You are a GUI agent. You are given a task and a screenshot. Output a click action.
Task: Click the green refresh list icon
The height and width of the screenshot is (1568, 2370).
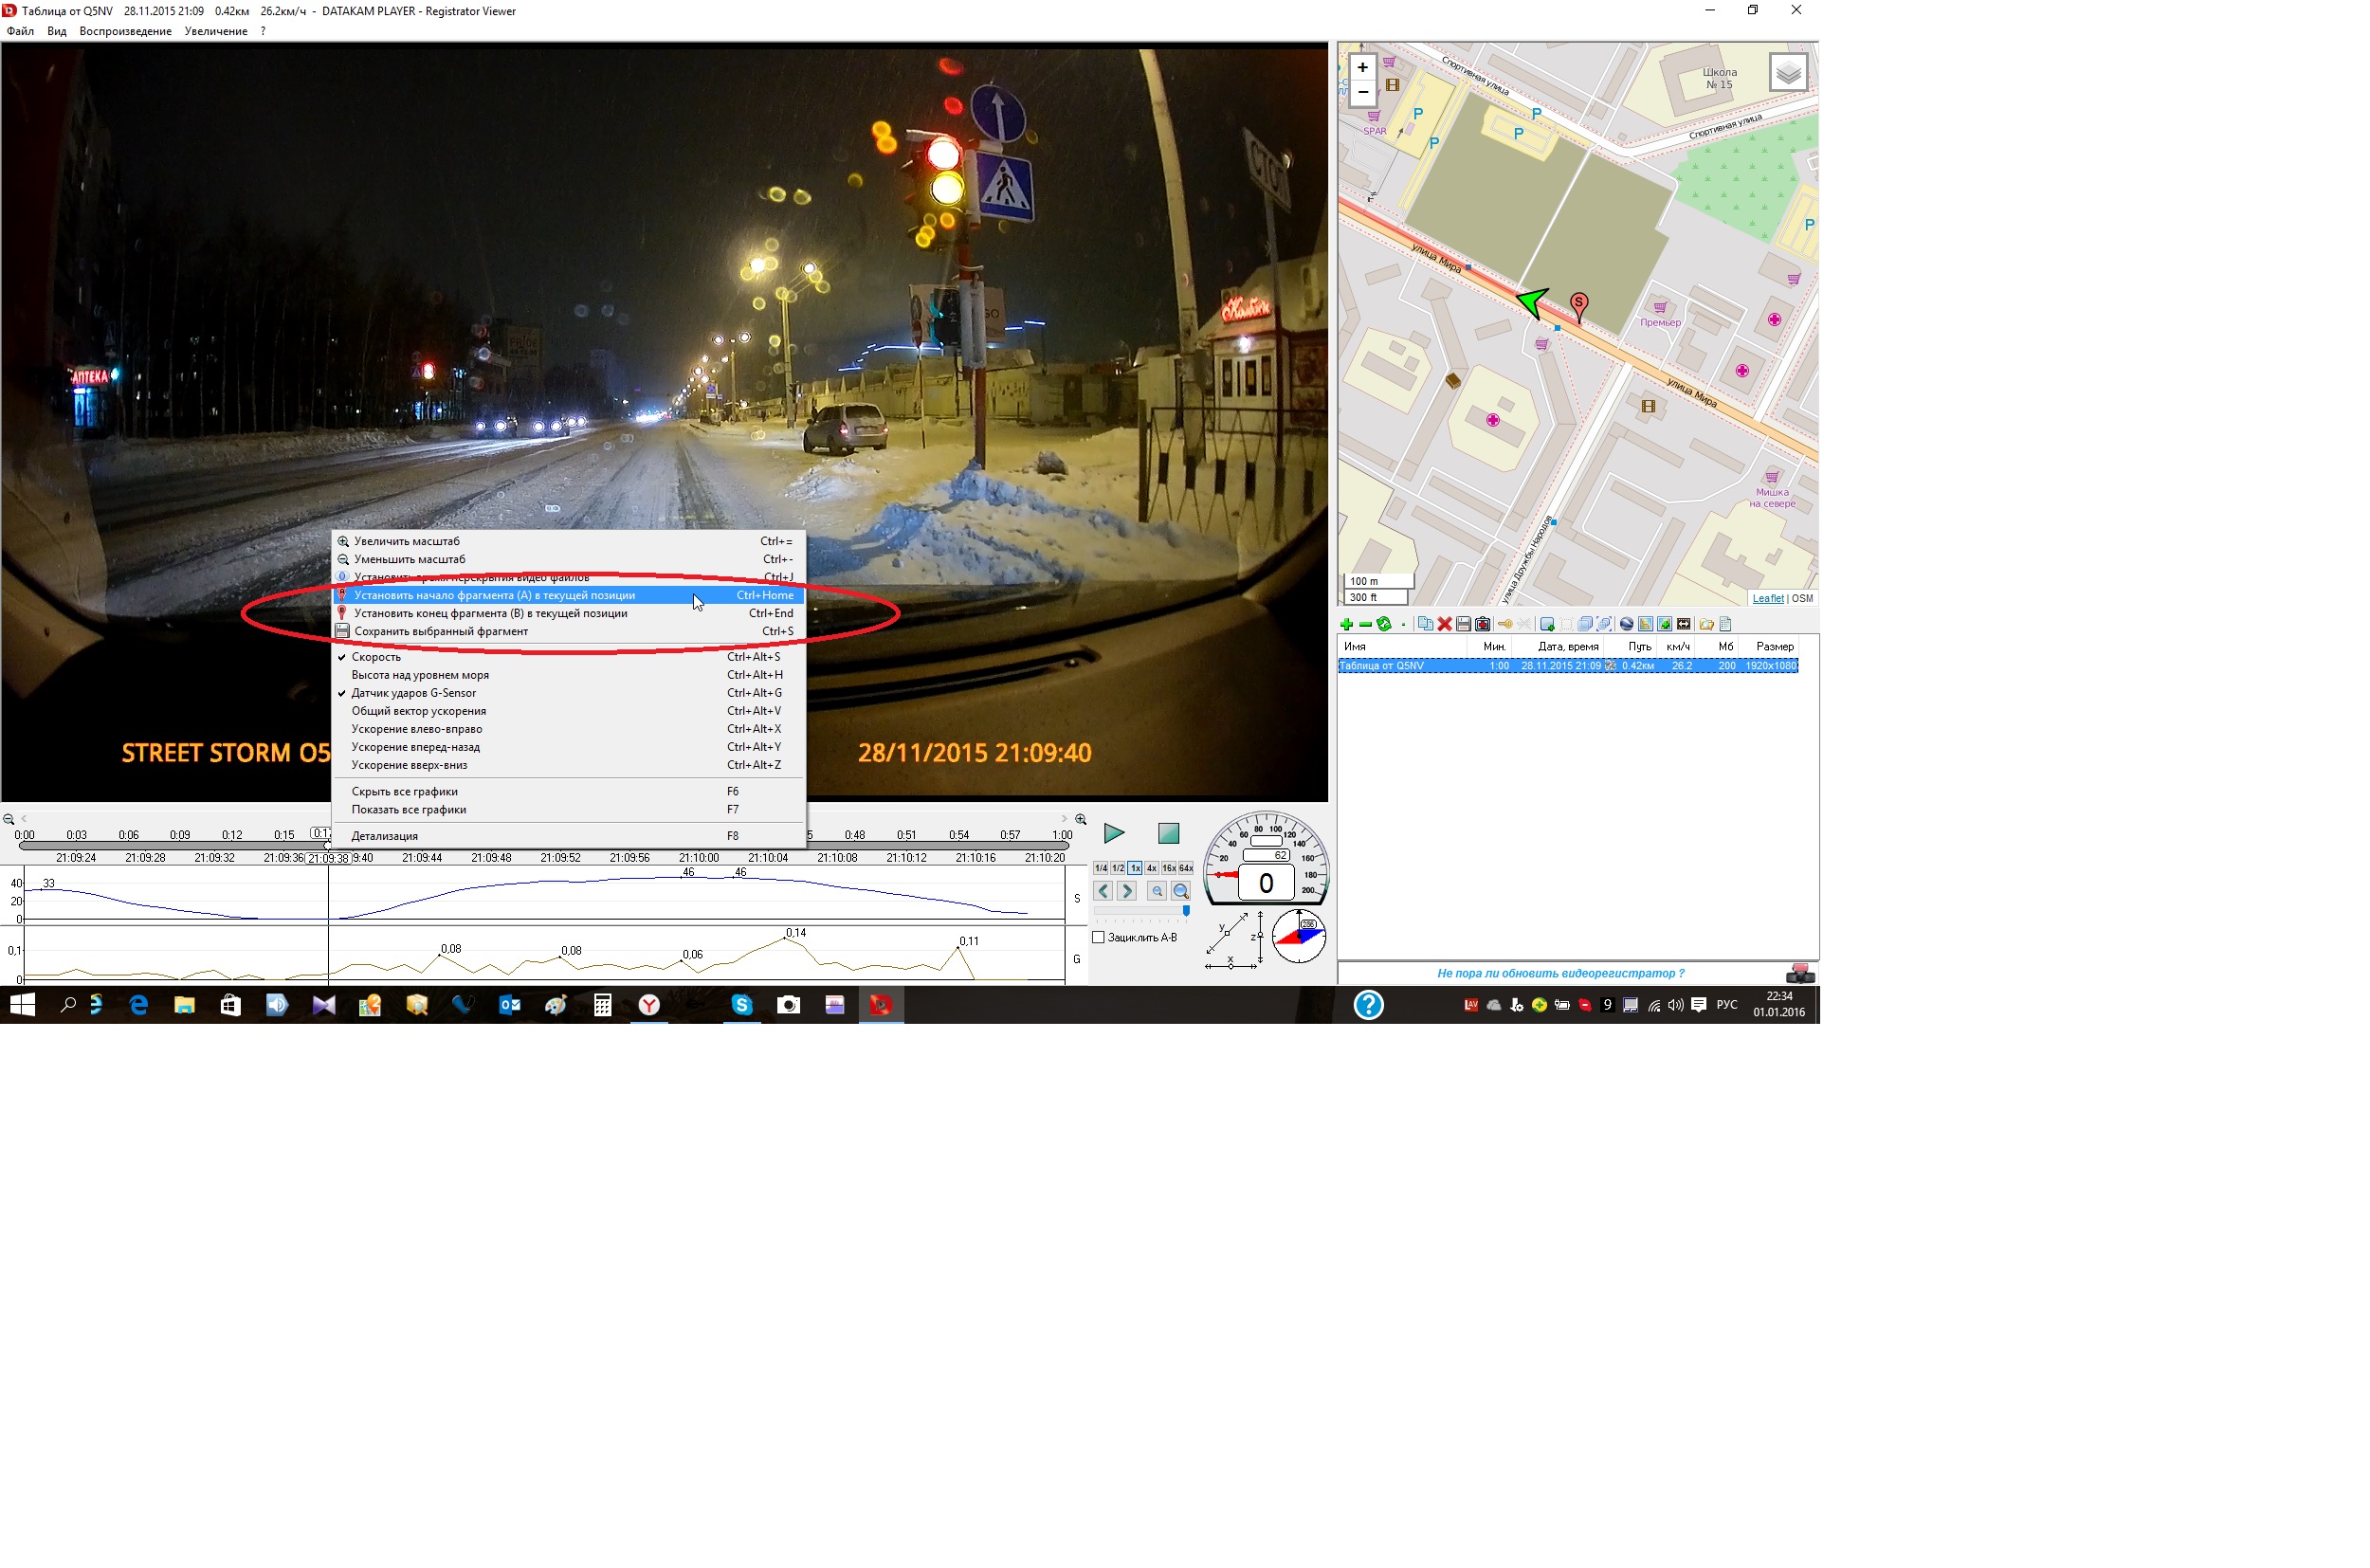[x=1384, y=624]
